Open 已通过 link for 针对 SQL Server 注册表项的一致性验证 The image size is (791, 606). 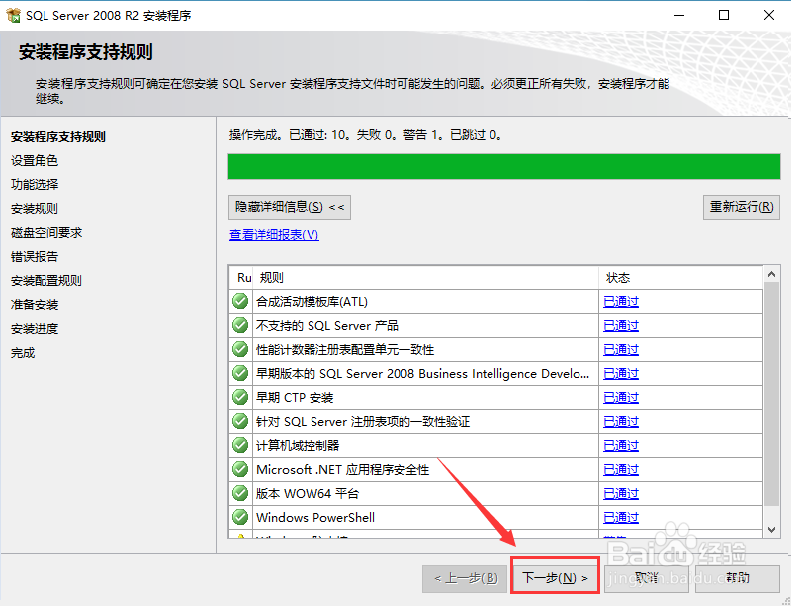click(621, 421)
